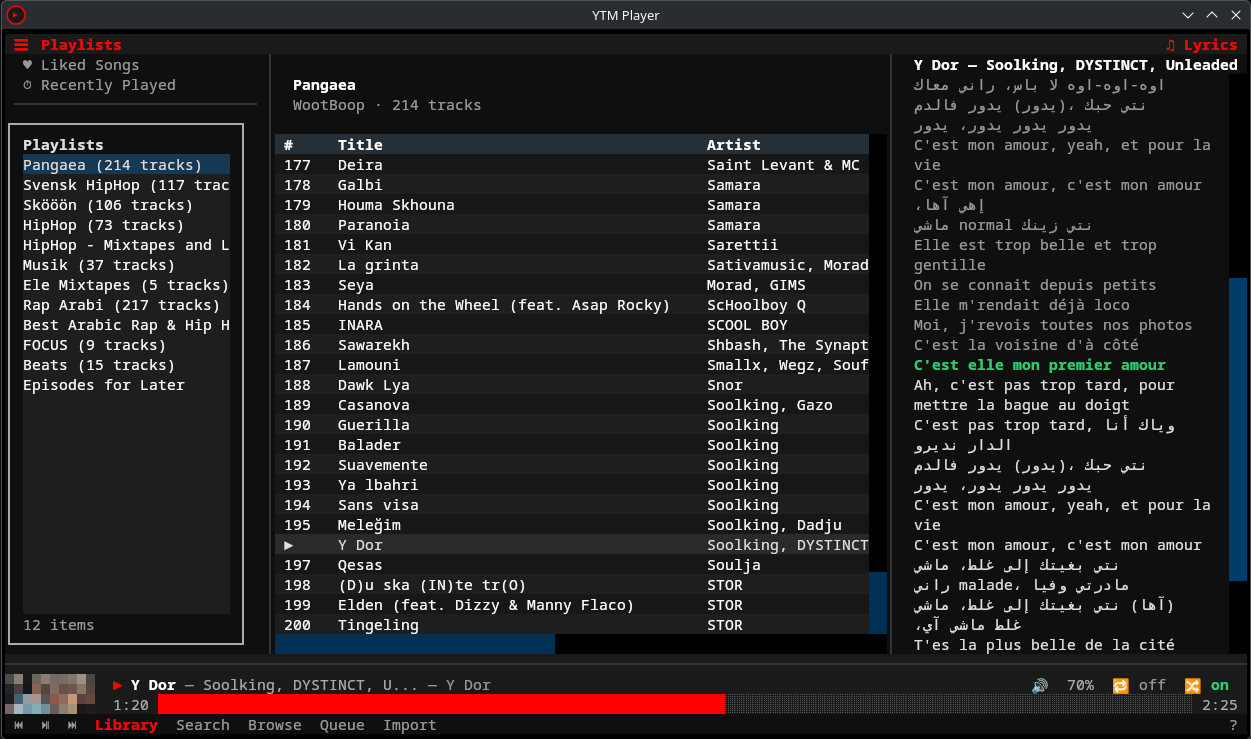Toggle the repeat mode currently set off
1251x739 pixels.
coord(1120,685)
